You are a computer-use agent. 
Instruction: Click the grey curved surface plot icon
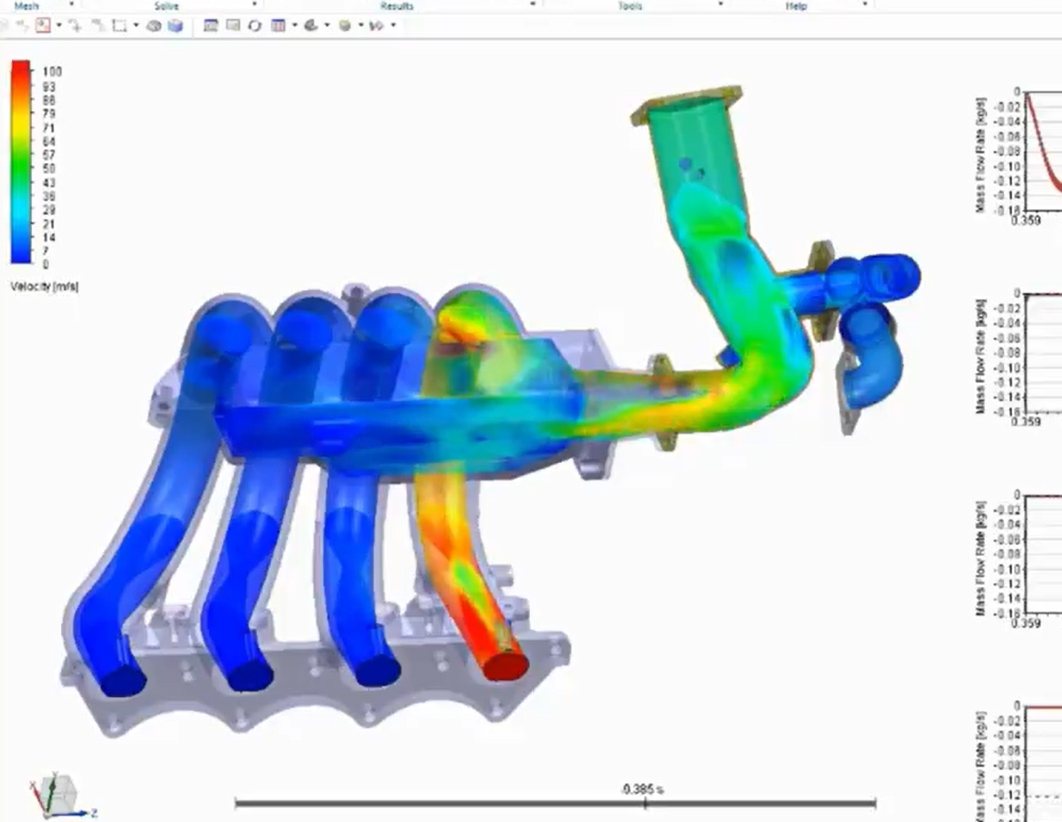tap(311, 26)
